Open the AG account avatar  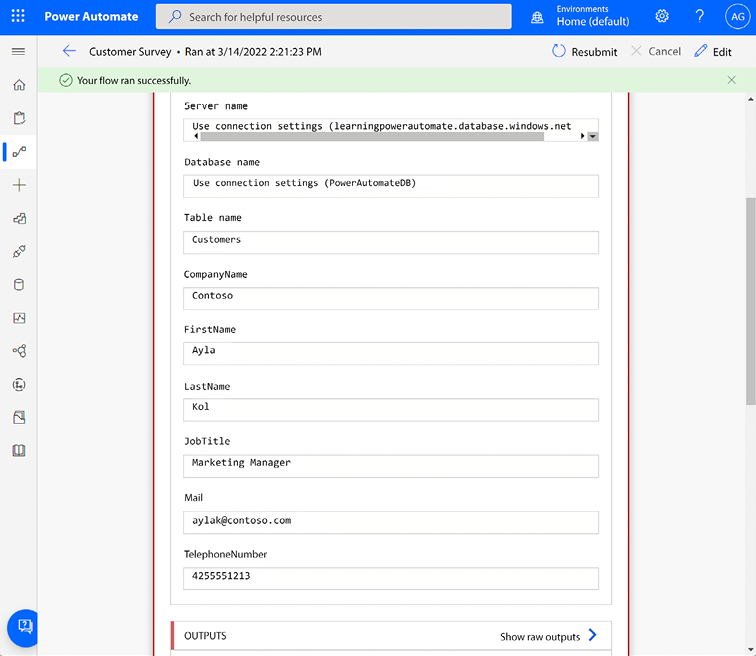[738, 16]
